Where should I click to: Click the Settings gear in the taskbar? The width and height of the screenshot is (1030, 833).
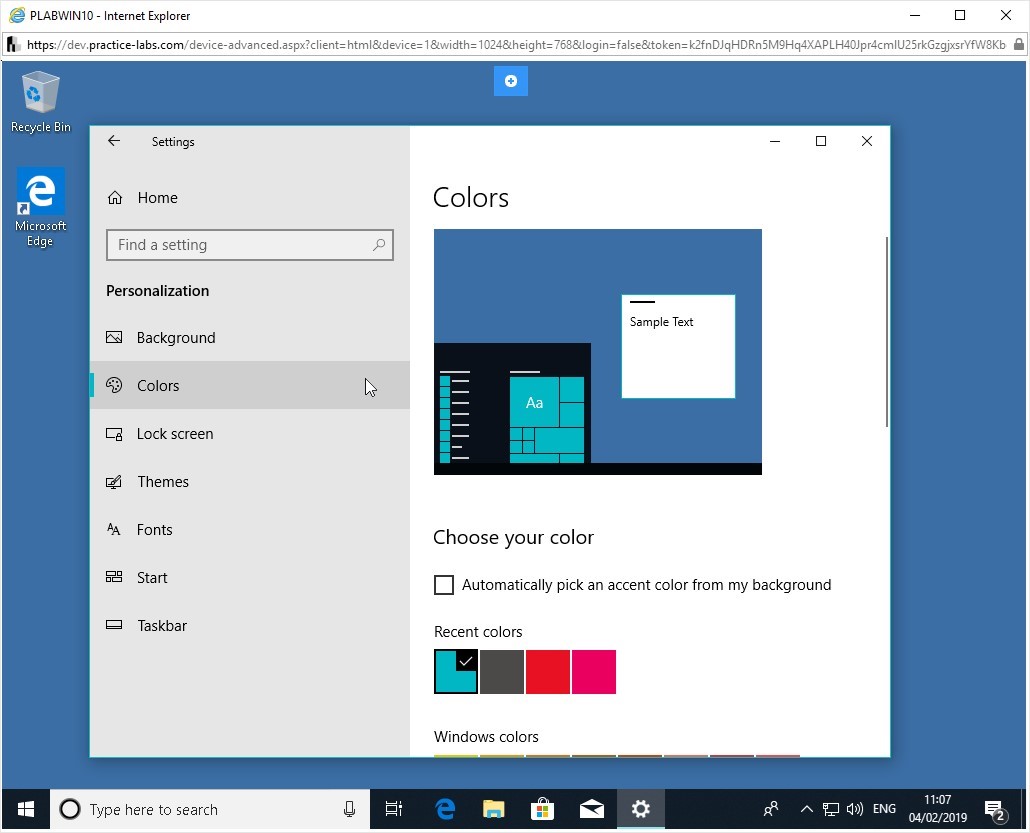pyautogui.click(x=640, y=809)
